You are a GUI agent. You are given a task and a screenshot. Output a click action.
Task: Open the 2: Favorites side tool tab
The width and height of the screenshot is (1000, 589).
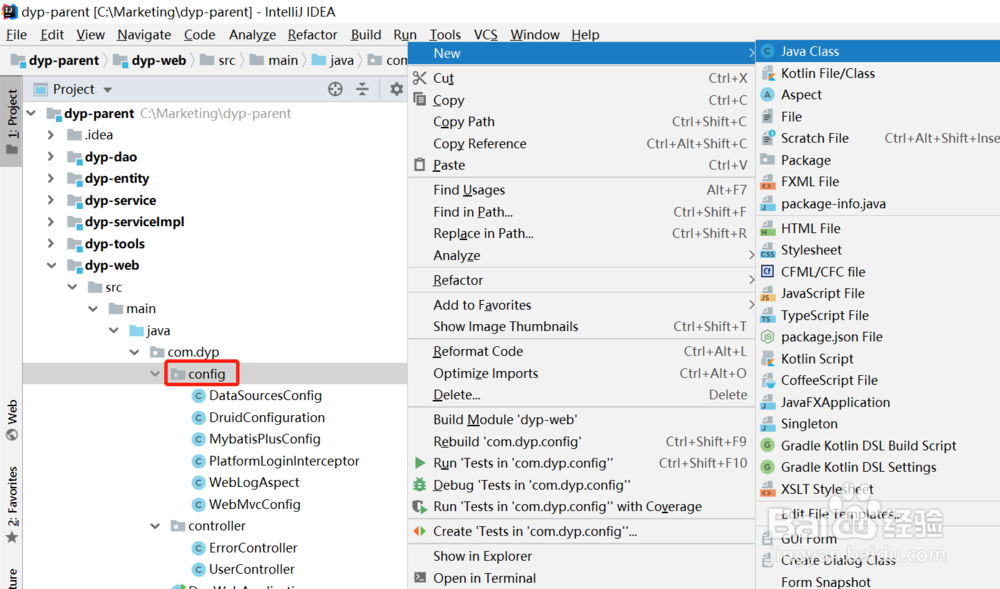(11, 505)
